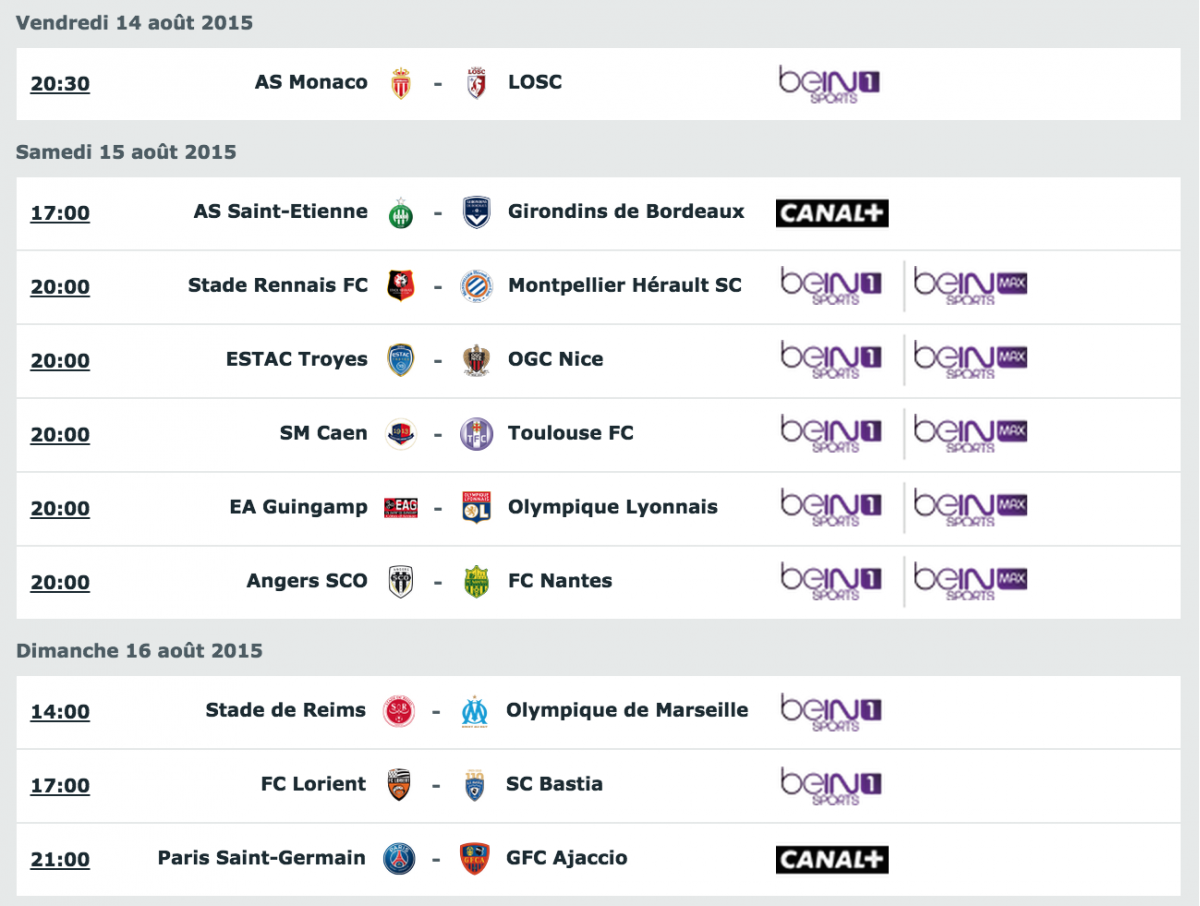1200x906 pixels.
Task: Open the 20:30 AS Monaco match time link
Action: pos(60,84)
